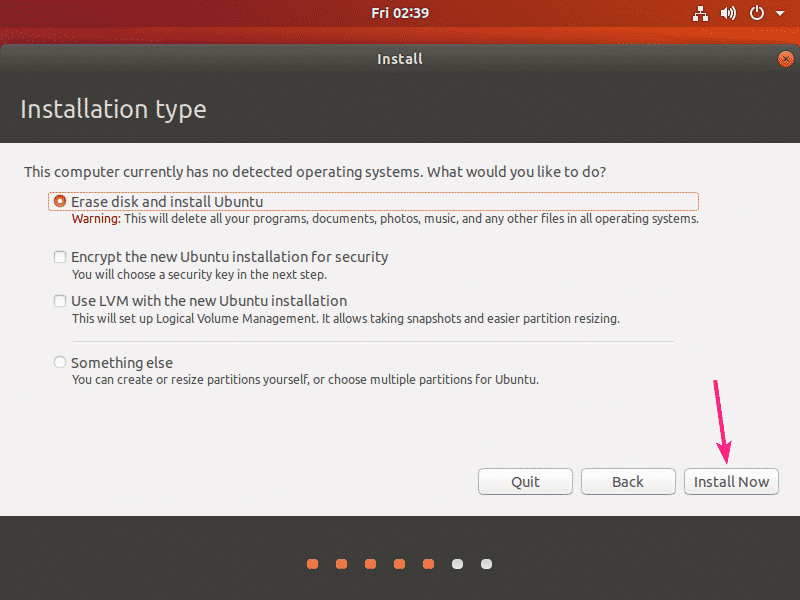Click the orange close icon on the Install window
This screenshot has width=800, height=600.
pos(785,58)
